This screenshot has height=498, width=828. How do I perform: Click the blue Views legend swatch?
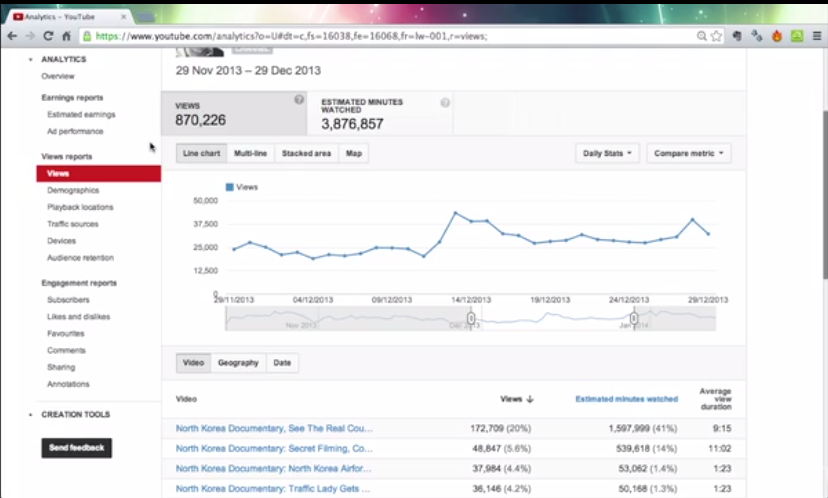click(x=230, y=187)
